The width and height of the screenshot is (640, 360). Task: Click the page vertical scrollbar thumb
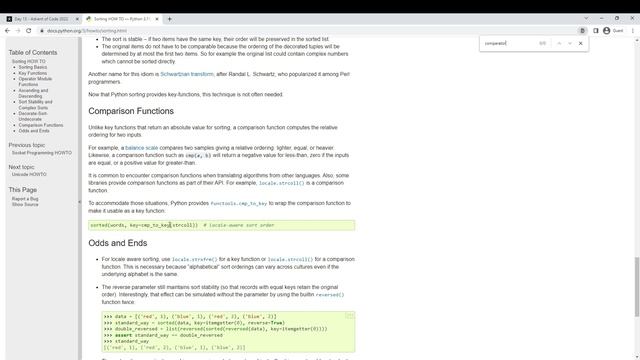[x=636, y=287]
